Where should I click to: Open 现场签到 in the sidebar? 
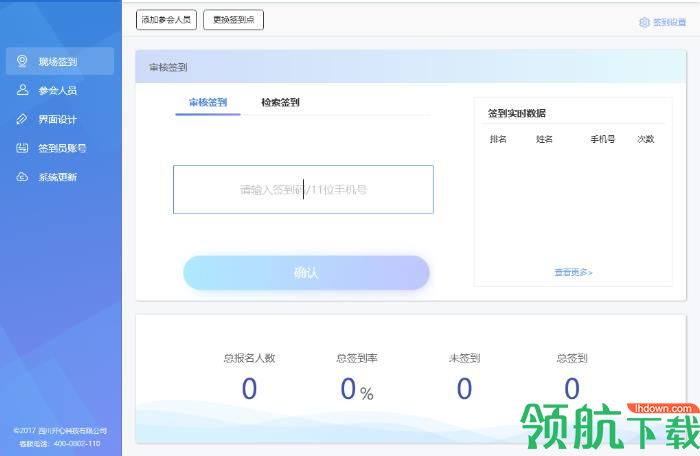[x=59, y=61]
